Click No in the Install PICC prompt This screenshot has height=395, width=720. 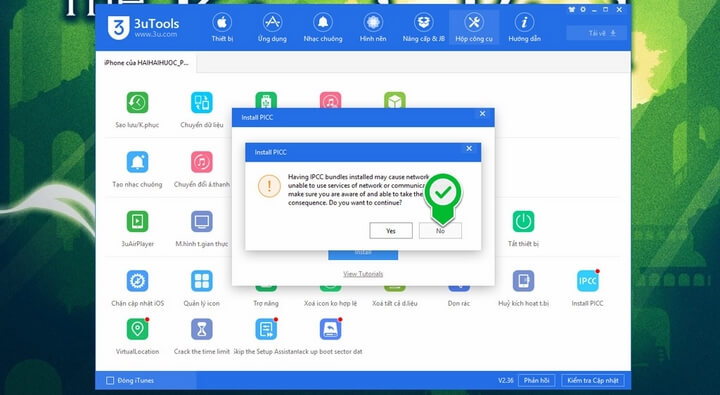(440, 231)
